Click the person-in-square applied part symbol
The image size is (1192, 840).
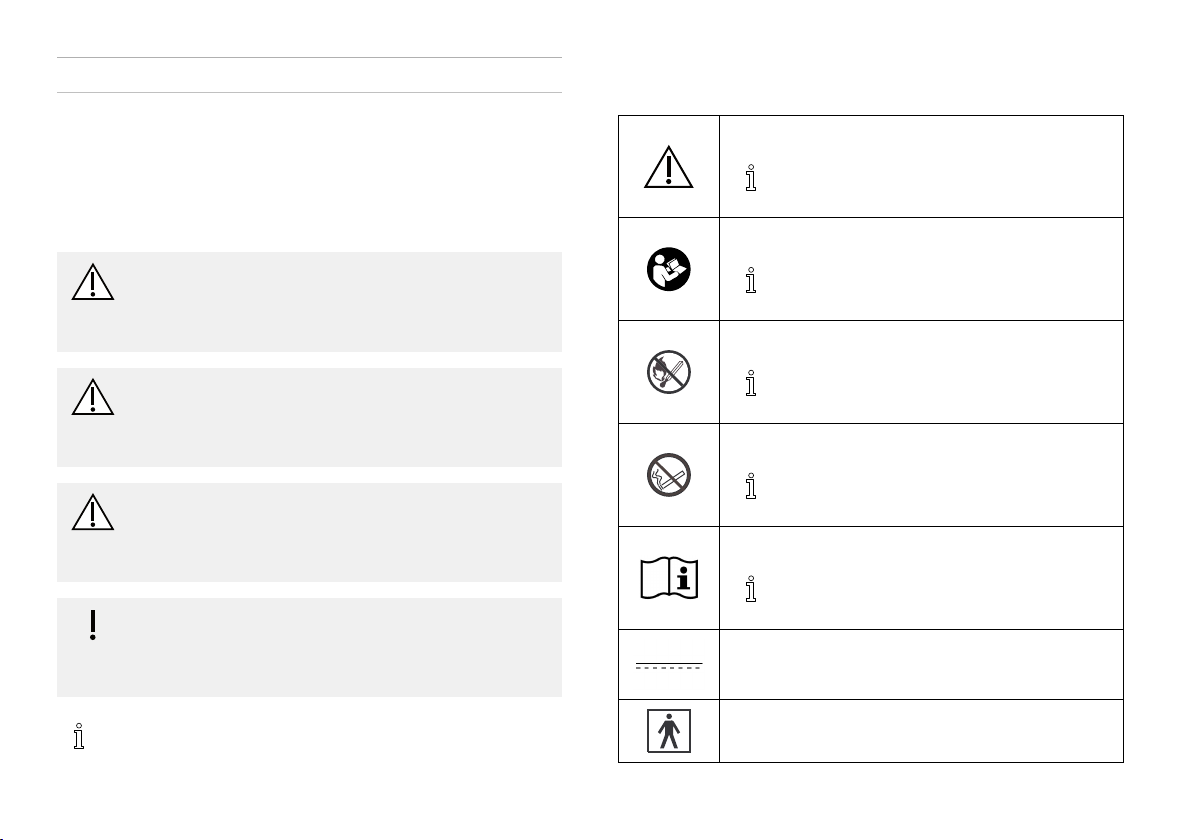tap(669, 731)
